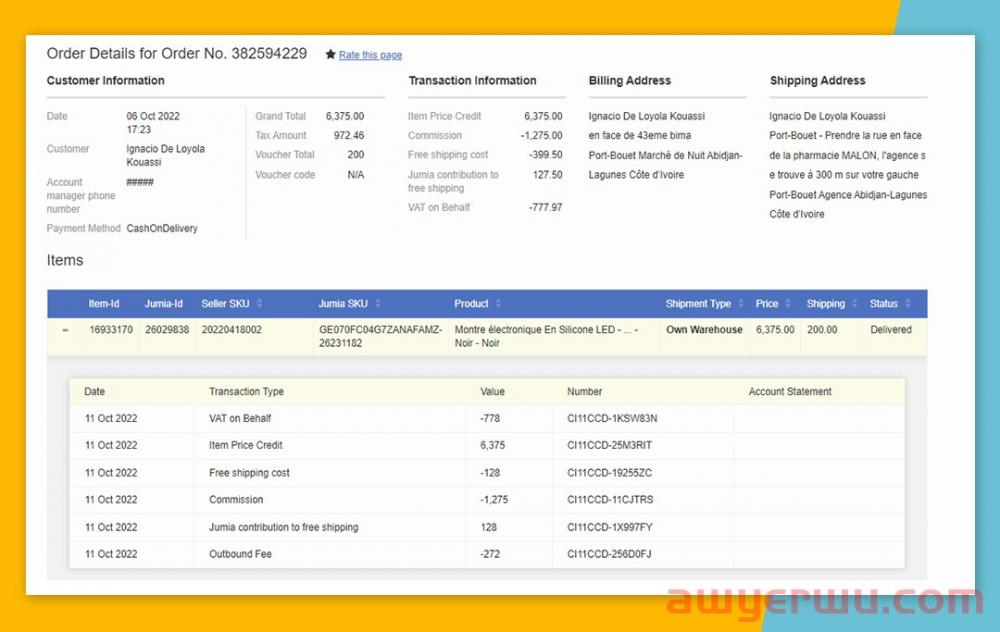
Task: Sort items using the Seller SKU sort arrows
Action: 260,304
